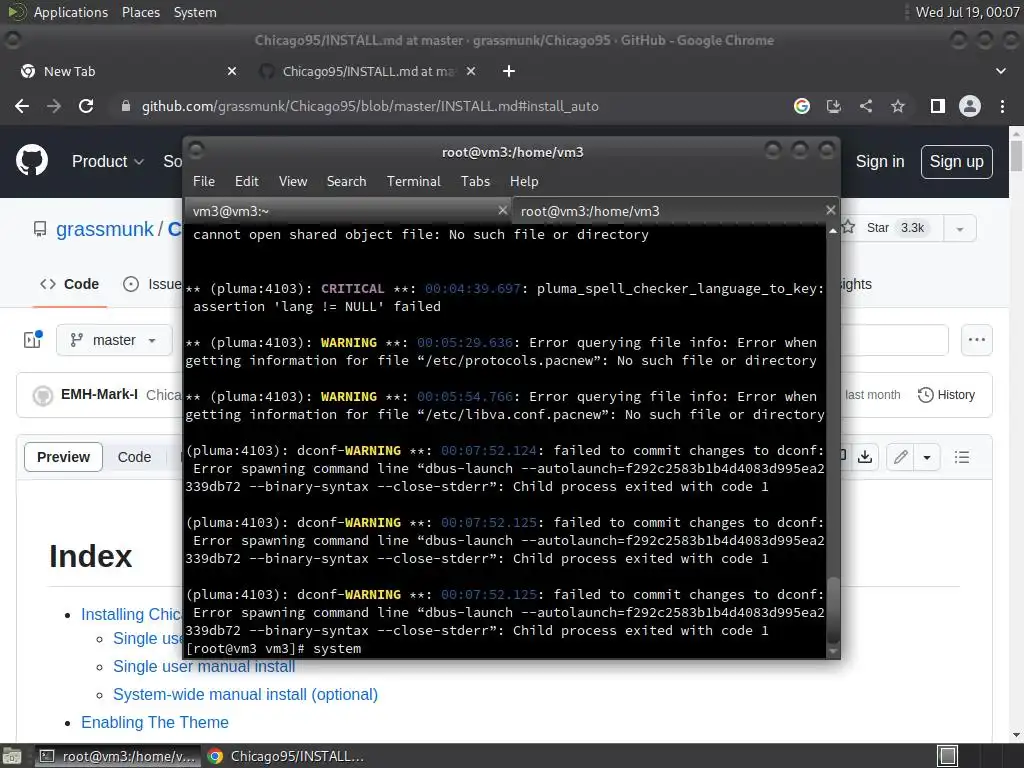Open the Applications menu
This screenshot has height=768, width=1024.
(x=71, y=12)
